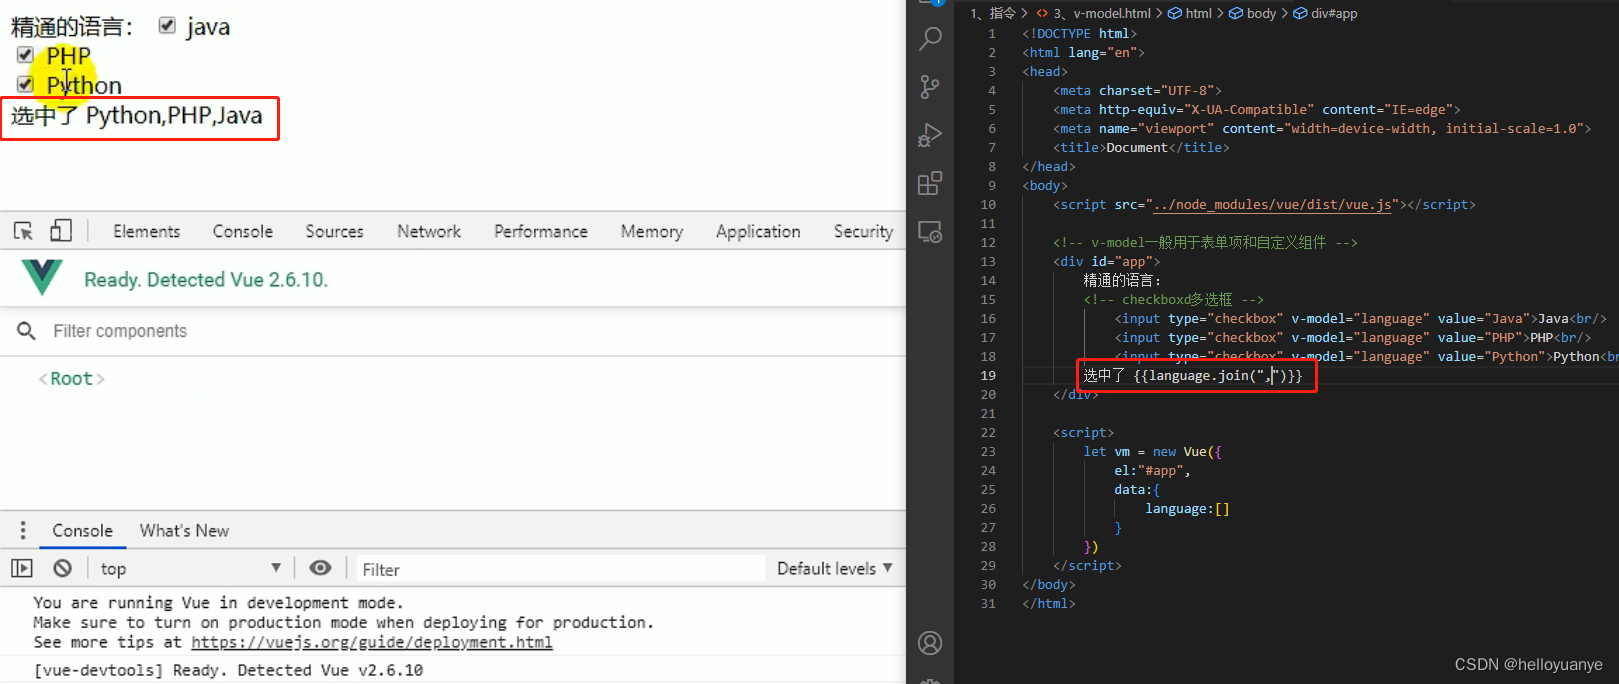This screenshot has height=684, width=1619.
Task: Open the vuejs.org deployment guide link
Action: pos(372,642)
